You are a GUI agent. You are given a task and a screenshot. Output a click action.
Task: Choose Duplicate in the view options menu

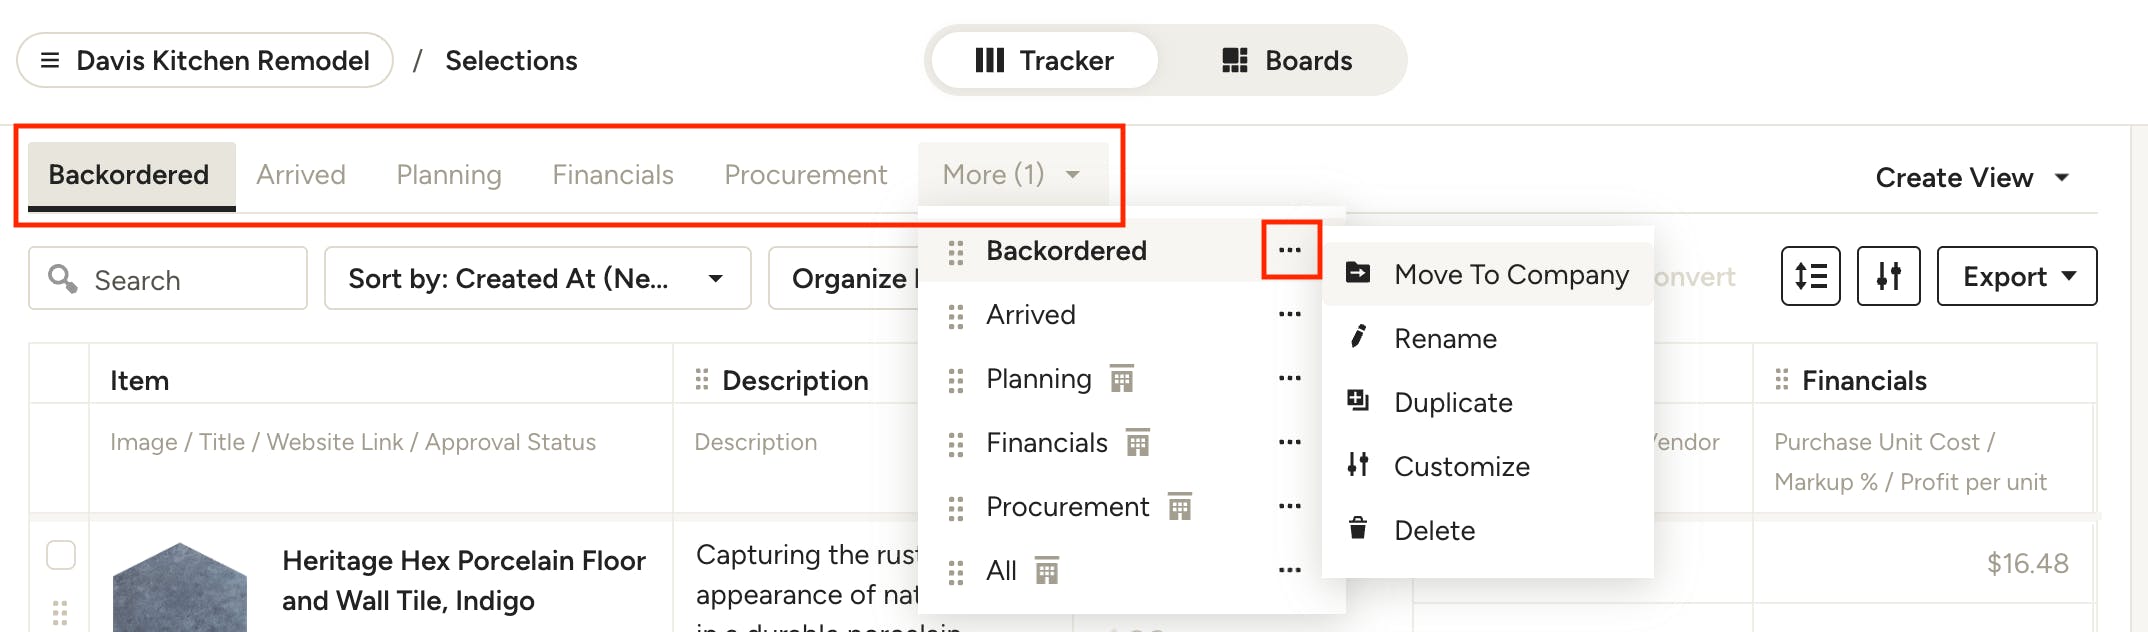[1453, 403]
